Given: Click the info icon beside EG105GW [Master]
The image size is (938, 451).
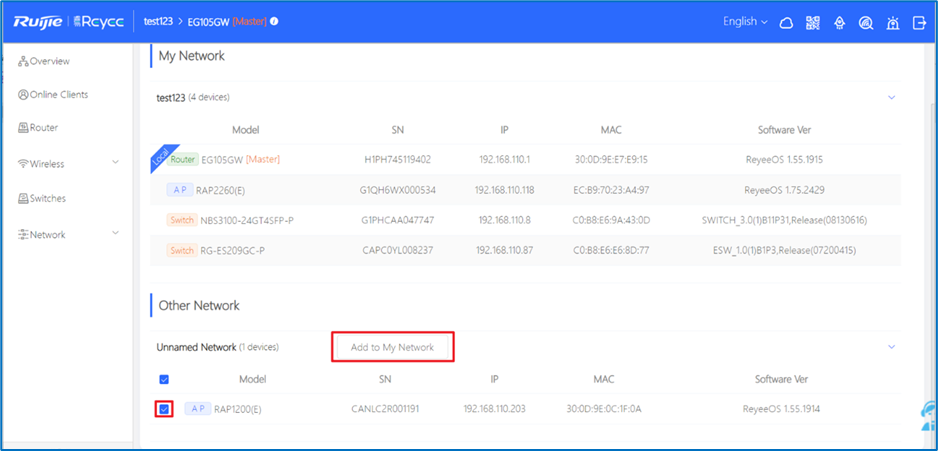Looking at the screenshot, I should 275,21.
